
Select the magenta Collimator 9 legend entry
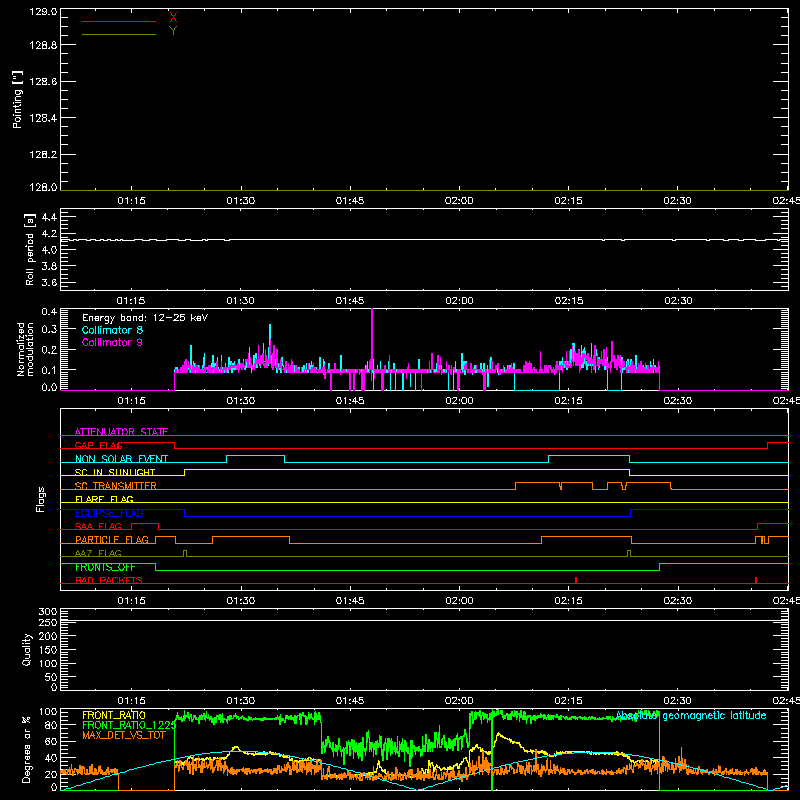pyautogui.click(x=112, y=342)
